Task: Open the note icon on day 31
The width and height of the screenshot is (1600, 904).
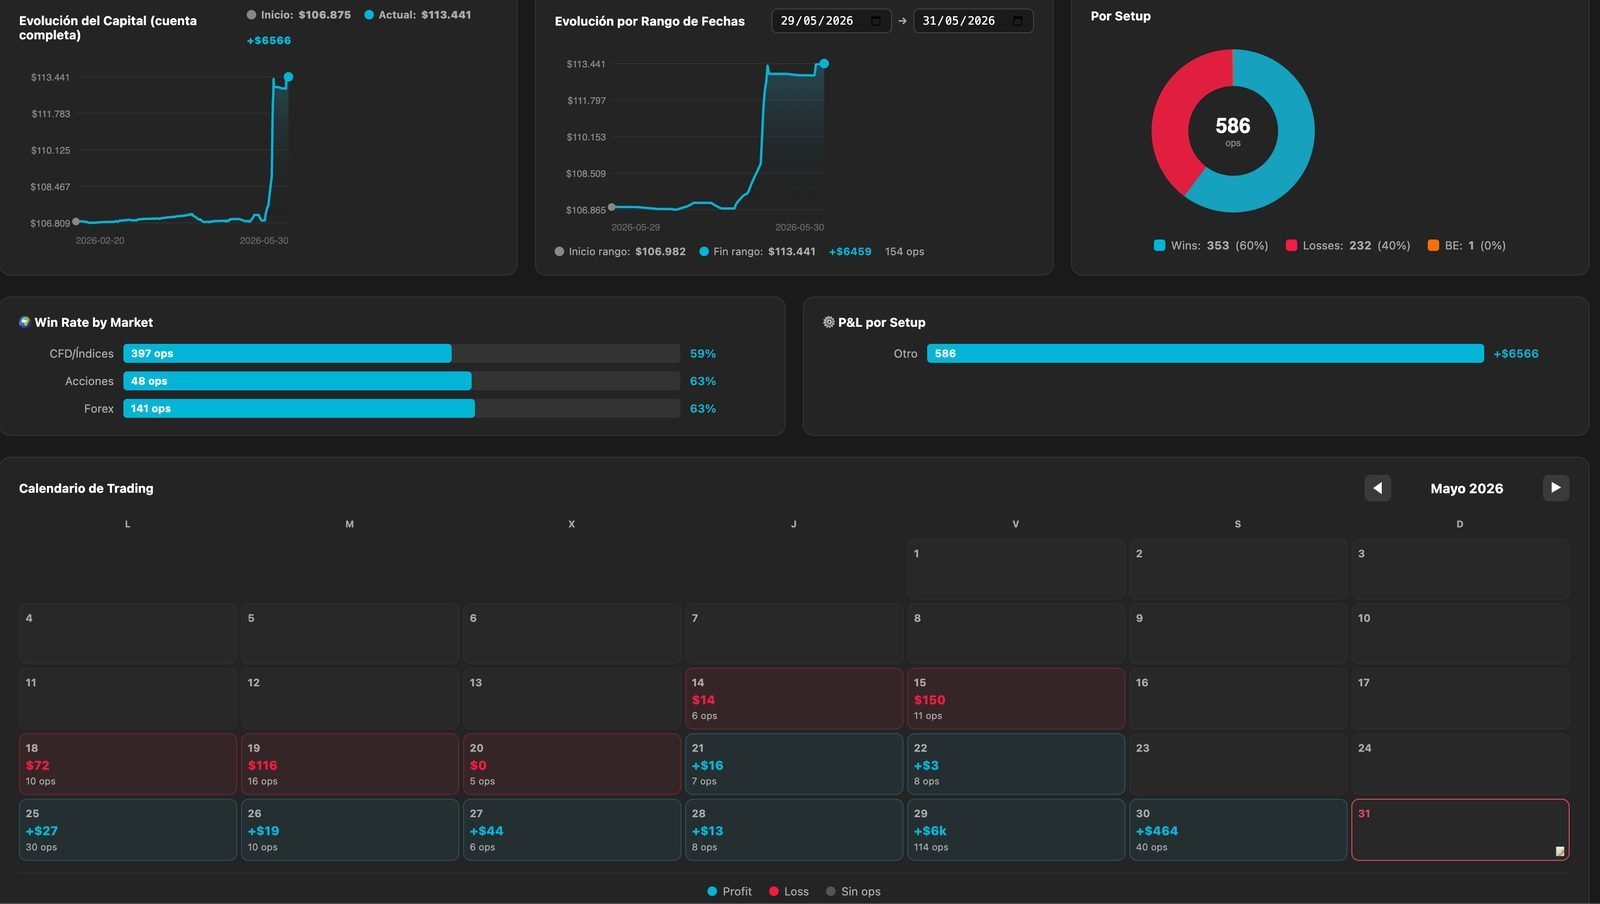Action: pos(1559,851)
